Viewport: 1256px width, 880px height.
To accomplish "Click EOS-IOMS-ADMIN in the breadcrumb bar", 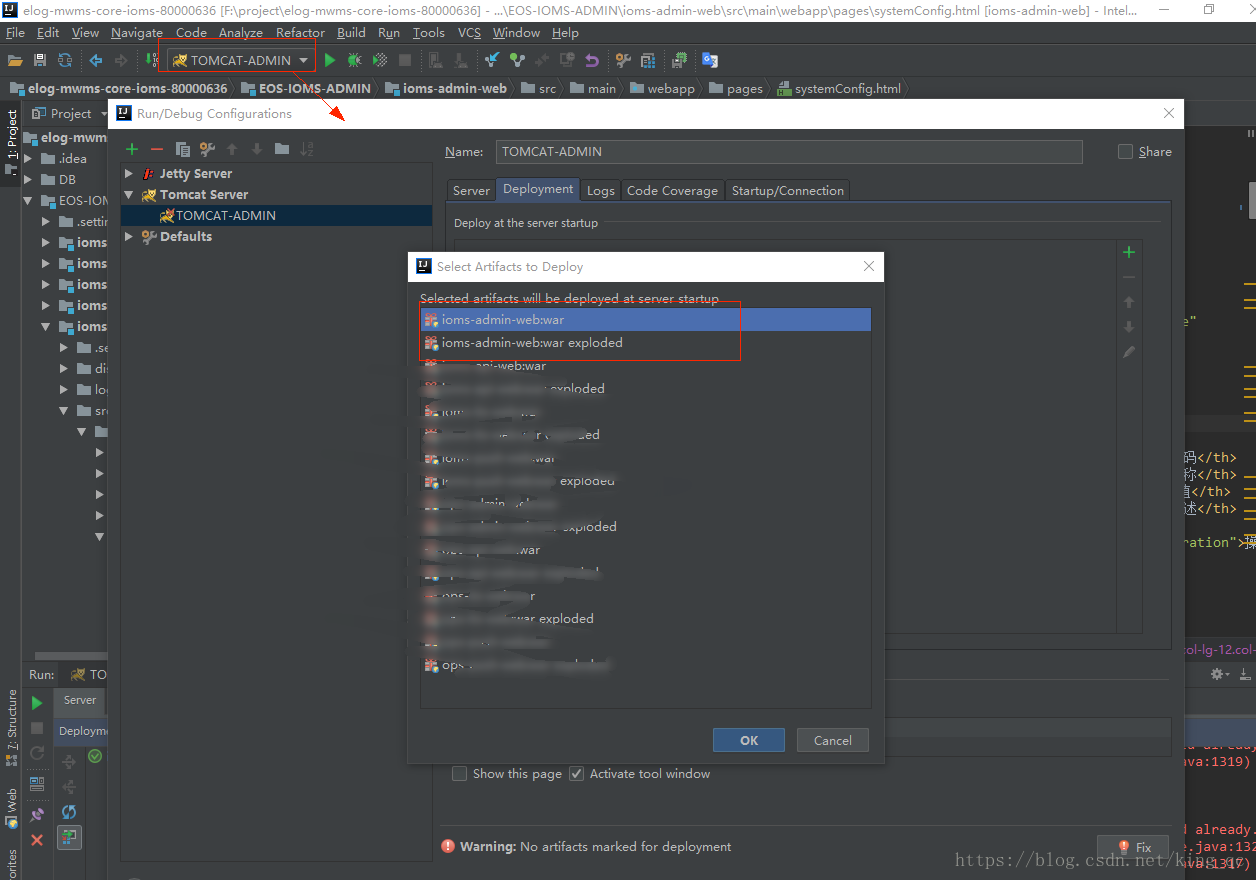I will click(x=308, y=88).
